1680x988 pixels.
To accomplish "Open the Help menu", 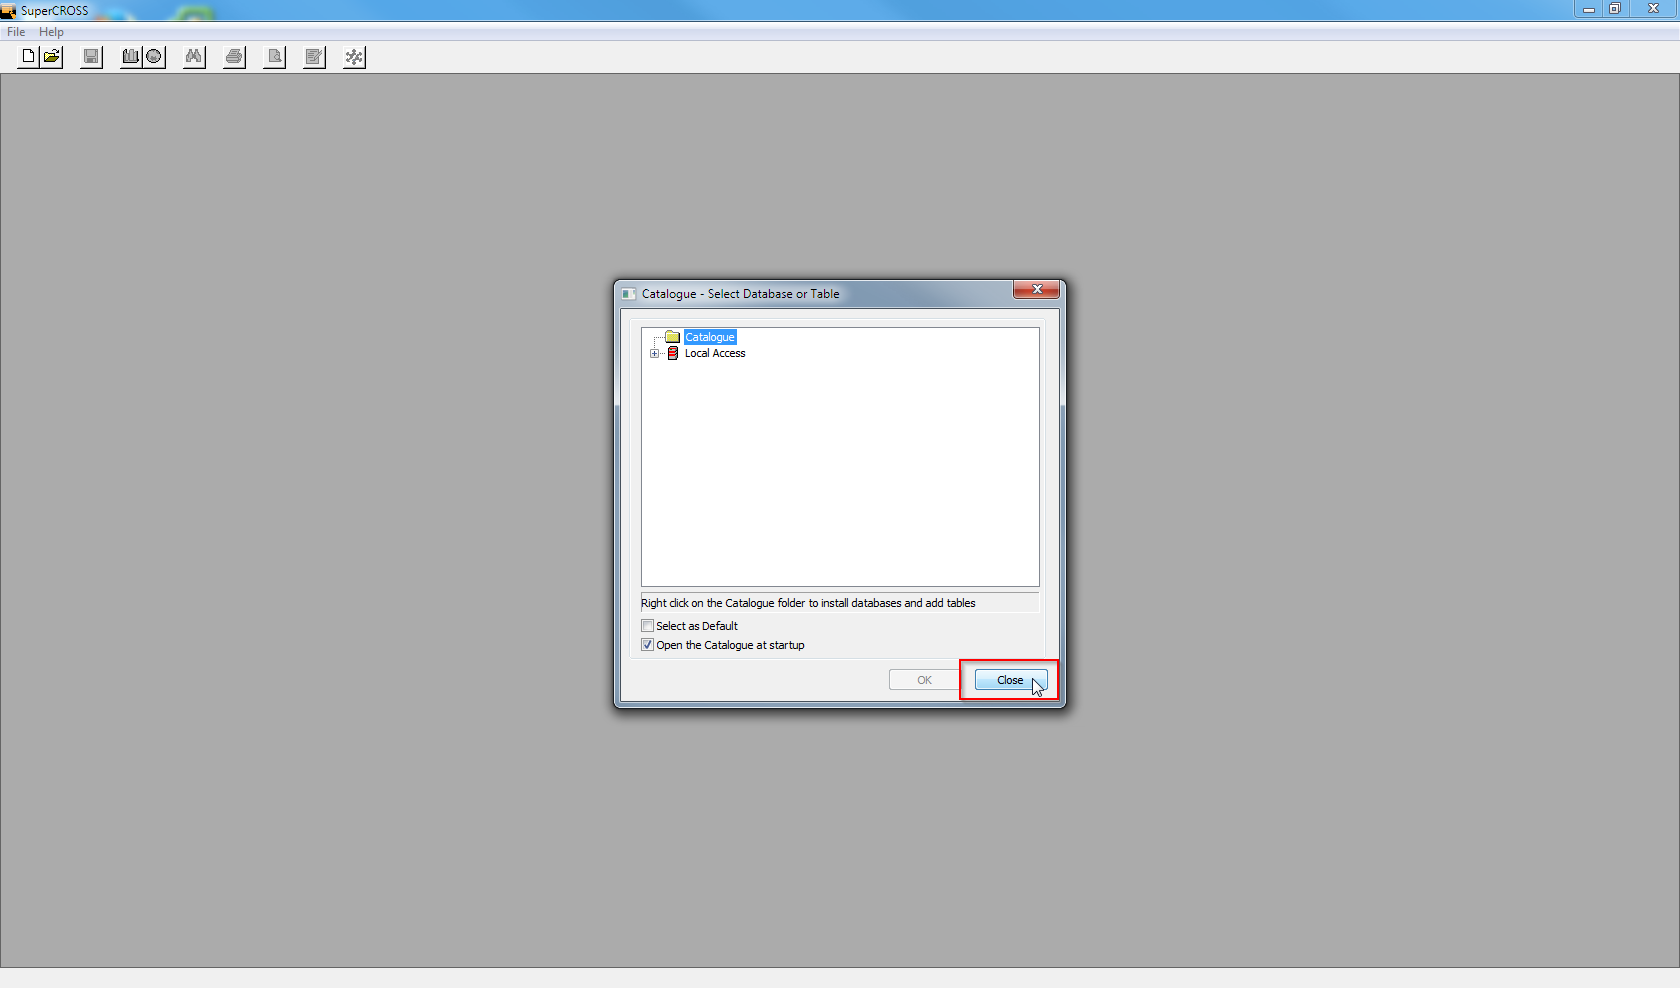I will (51, 32).
